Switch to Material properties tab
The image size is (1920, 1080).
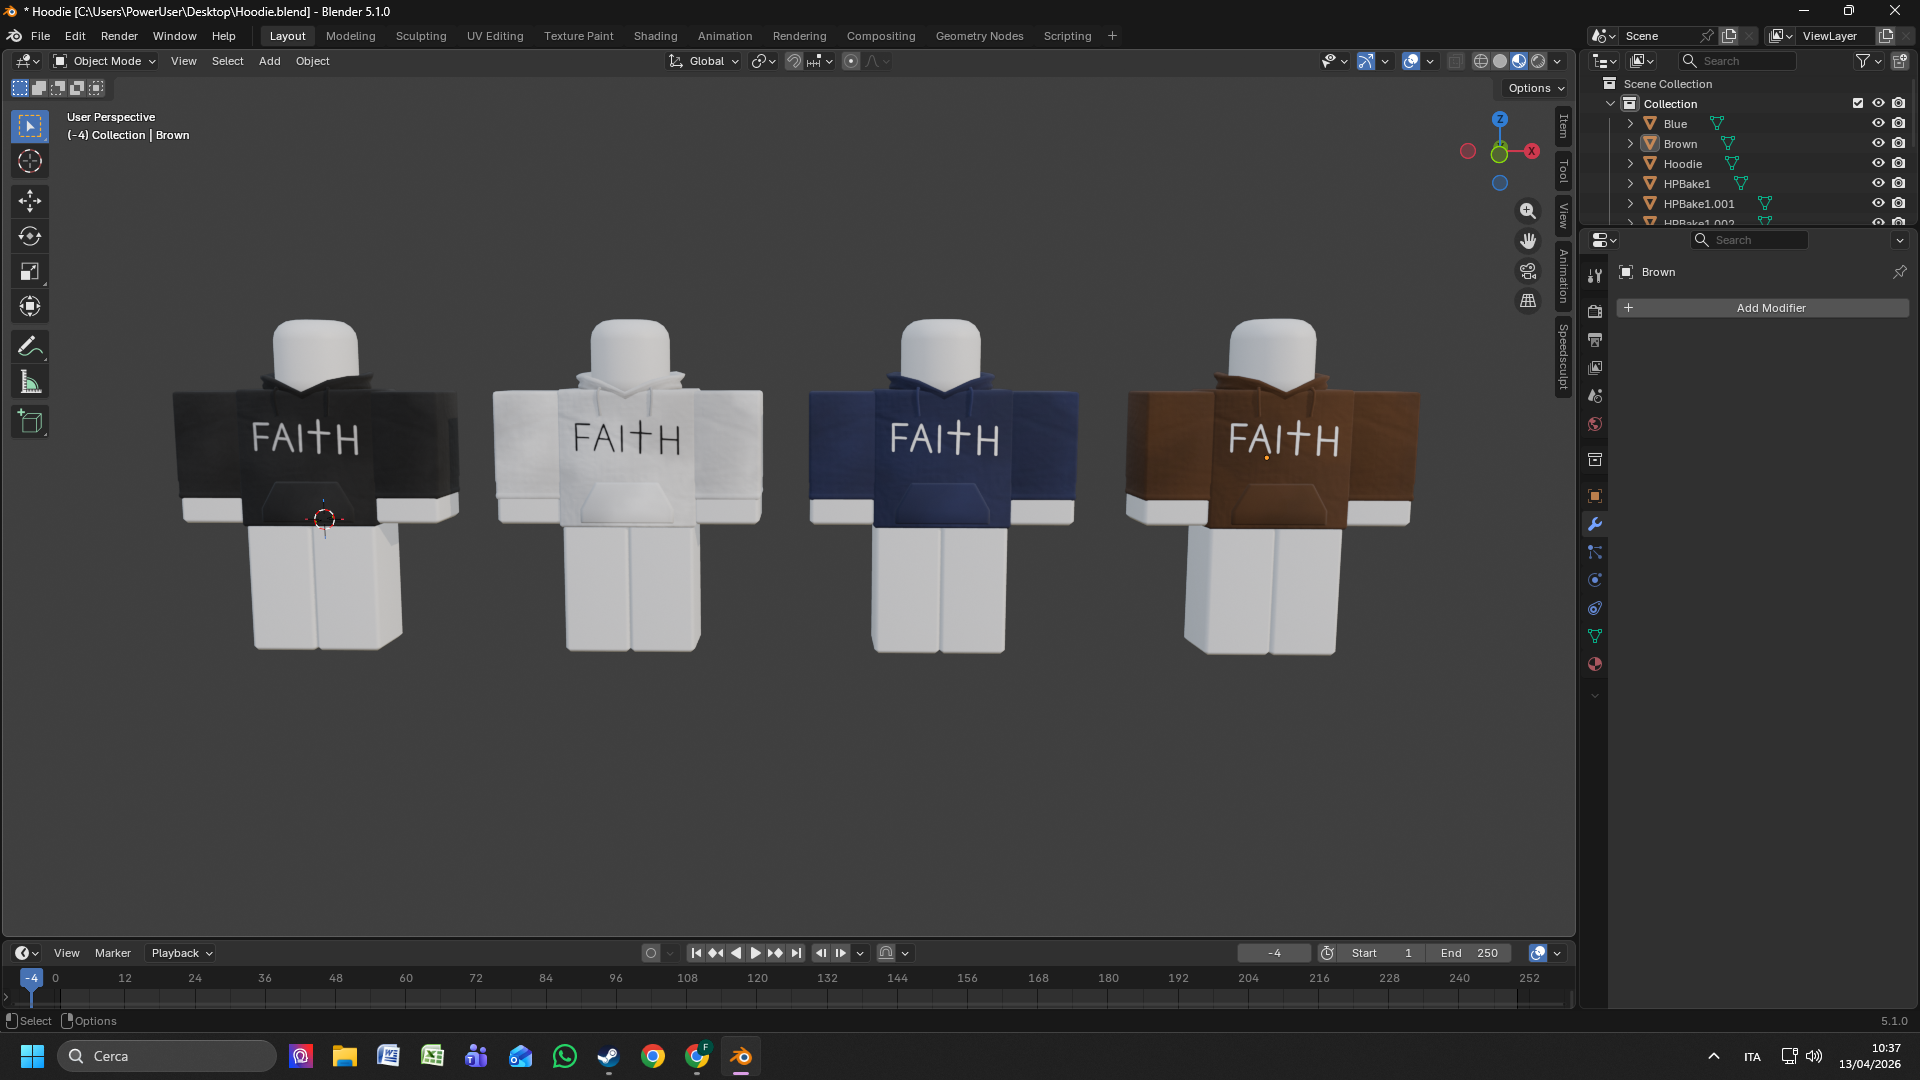tap(1595, 663)
